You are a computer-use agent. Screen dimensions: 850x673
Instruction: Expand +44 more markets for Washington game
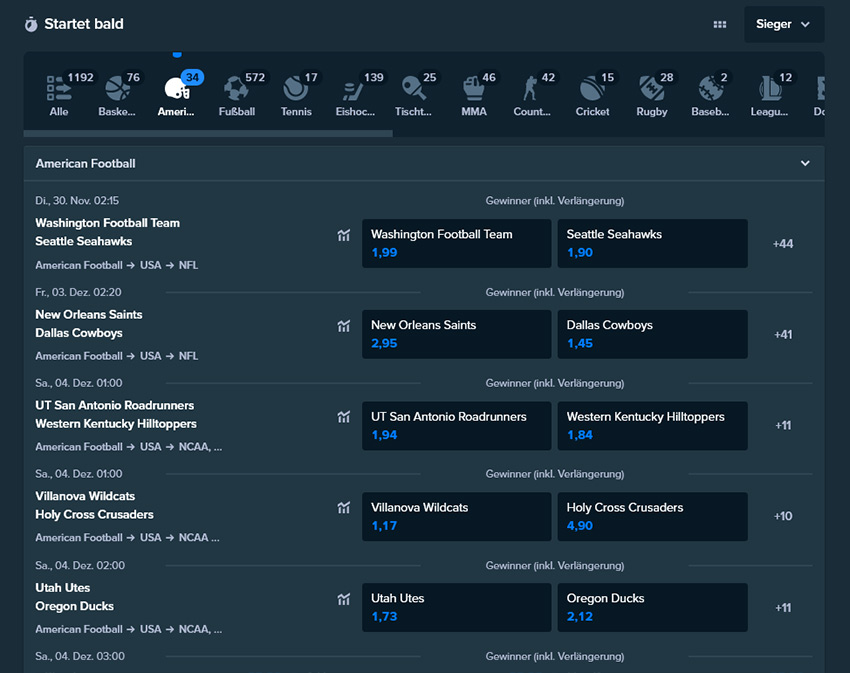pos(783,243)
